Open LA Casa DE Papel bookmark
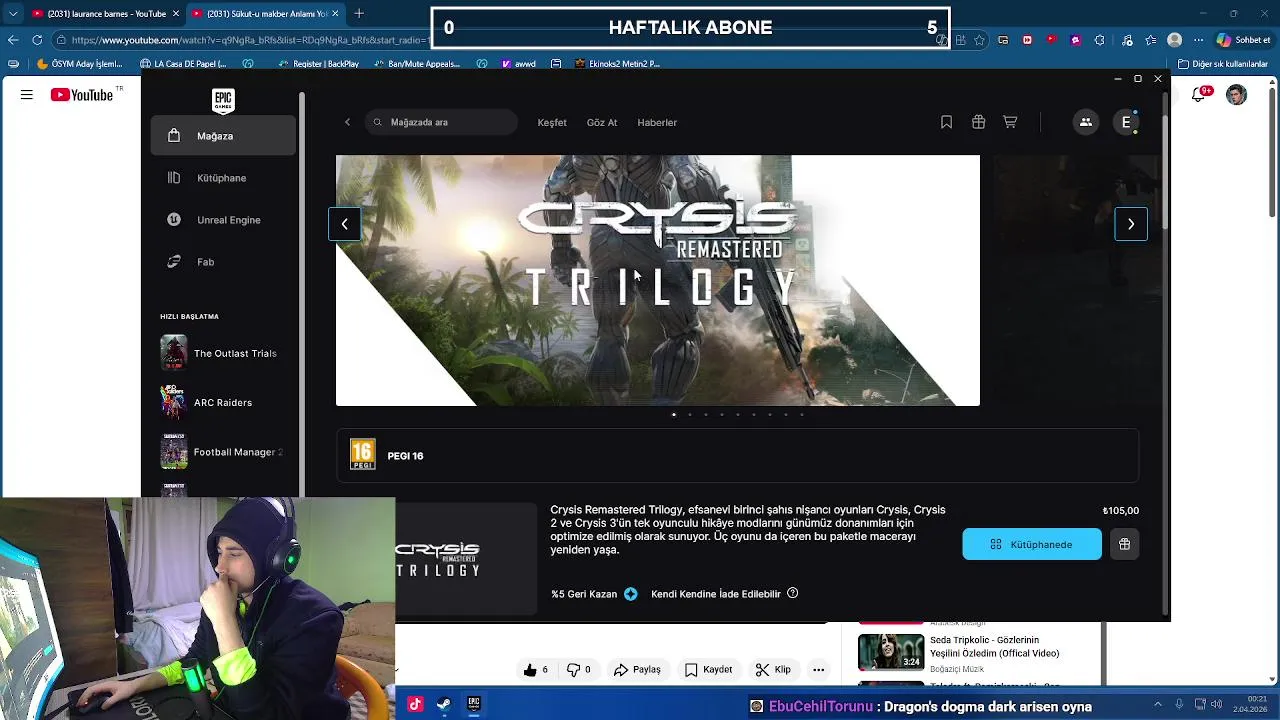This screenshot has width=1280, height=720. (x=182, y=63)
